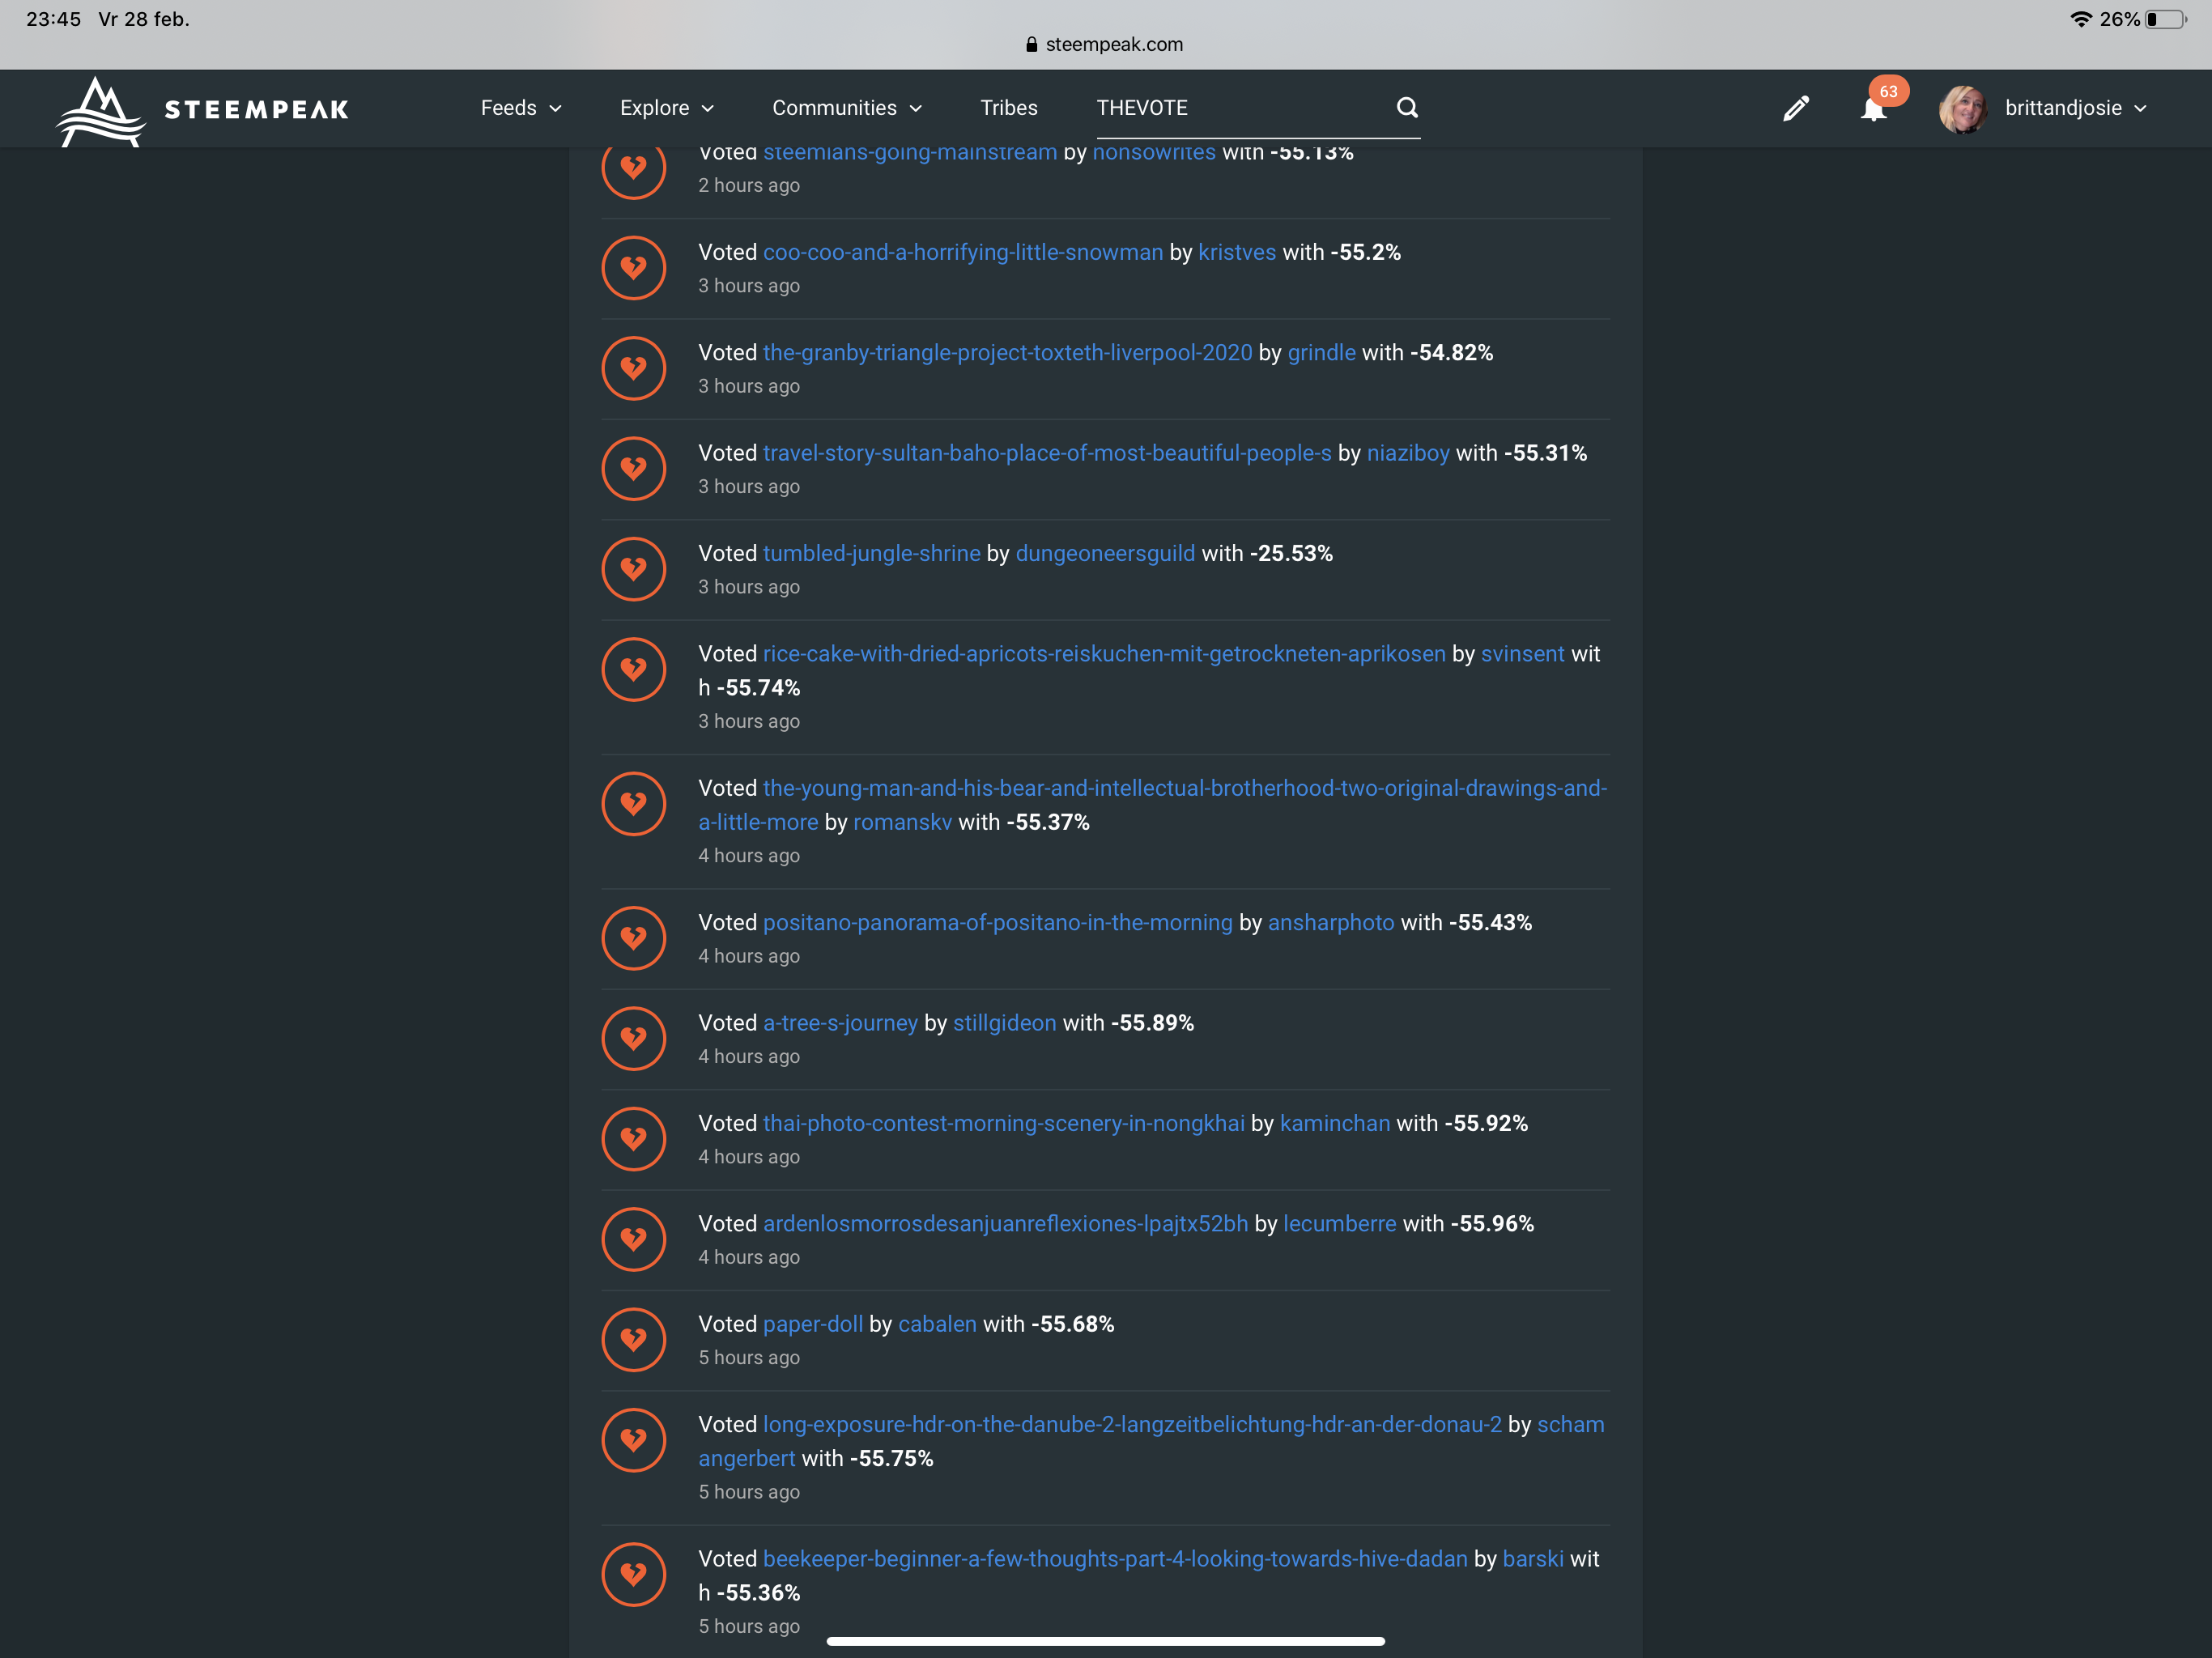
Task: Open the pencil compose post icon
Action: click(x=1796, y=108)
